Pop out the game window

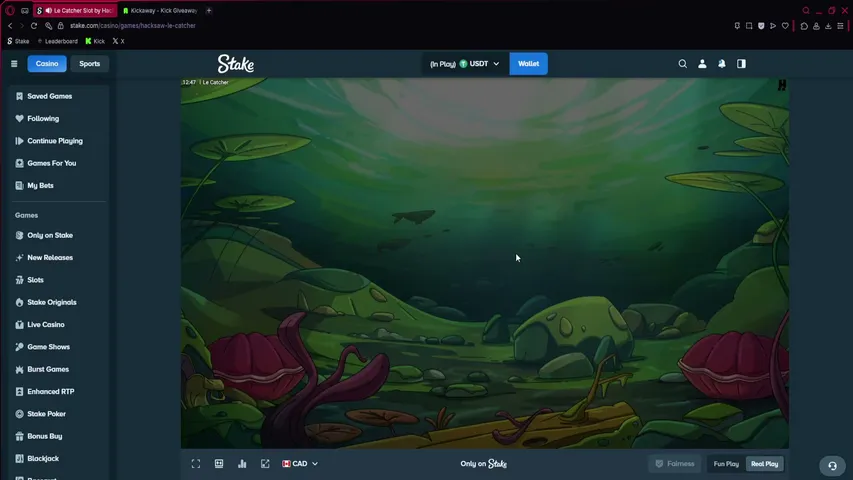point(265,464)
